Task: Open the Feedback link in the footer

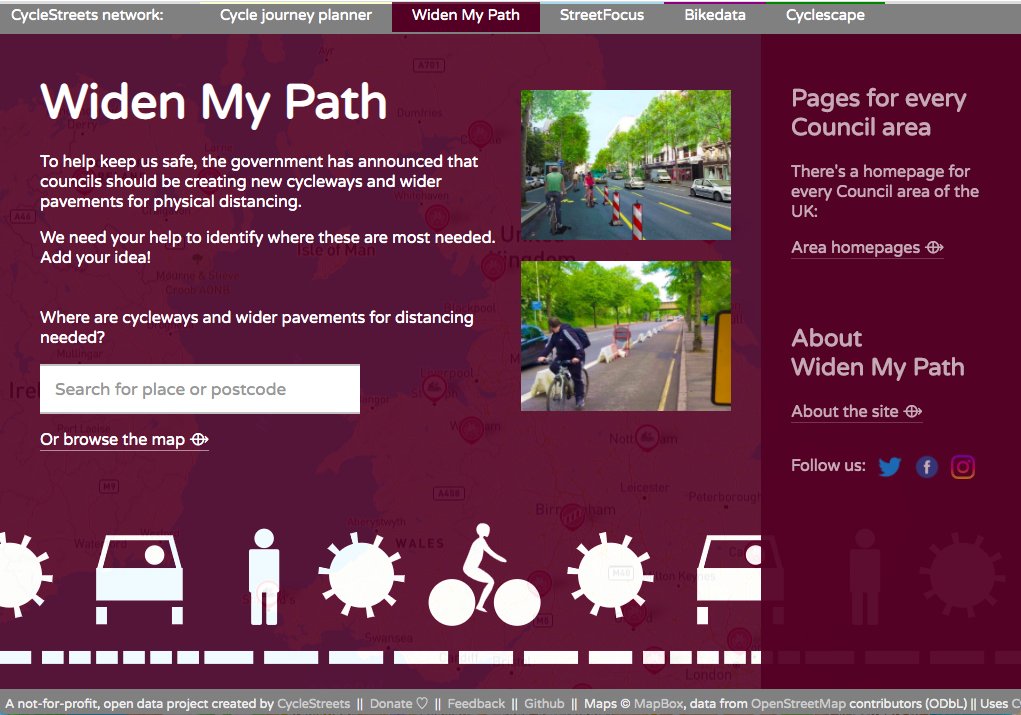Action: pyautogui.click(x=476, y=703)
